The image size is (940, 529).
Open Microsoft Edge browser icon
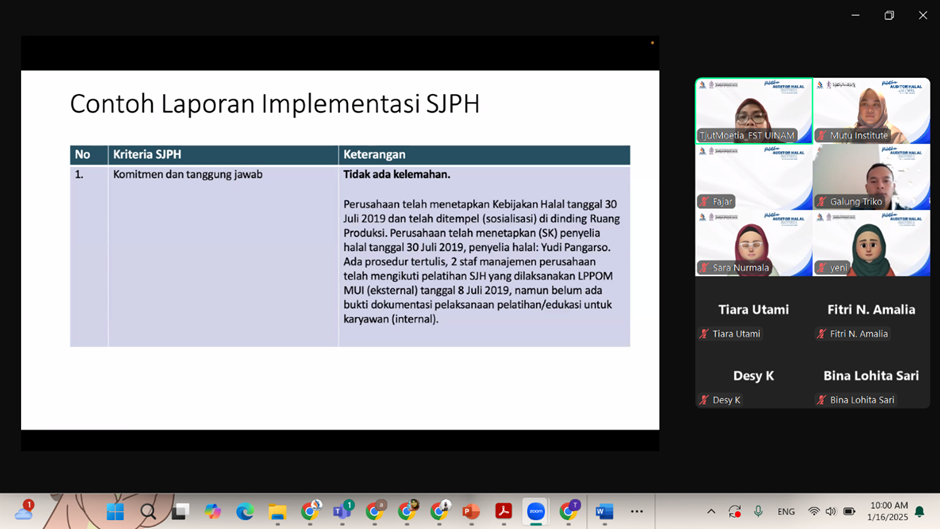245,511
